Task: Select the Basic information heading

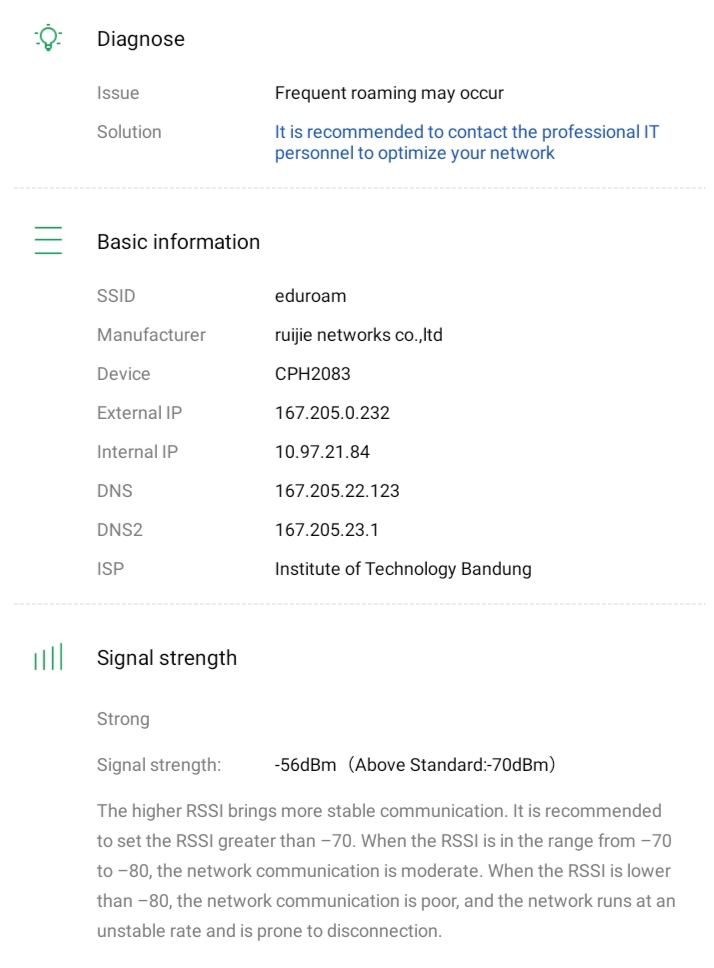Action: (x=178, y=242)
